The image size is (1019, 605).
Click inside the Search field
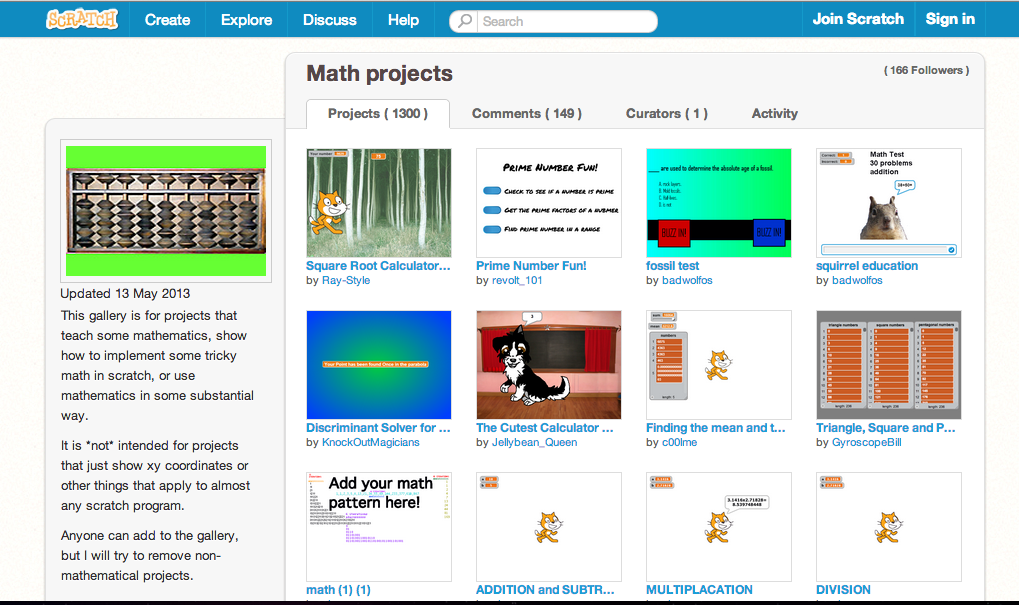(555, 19)
